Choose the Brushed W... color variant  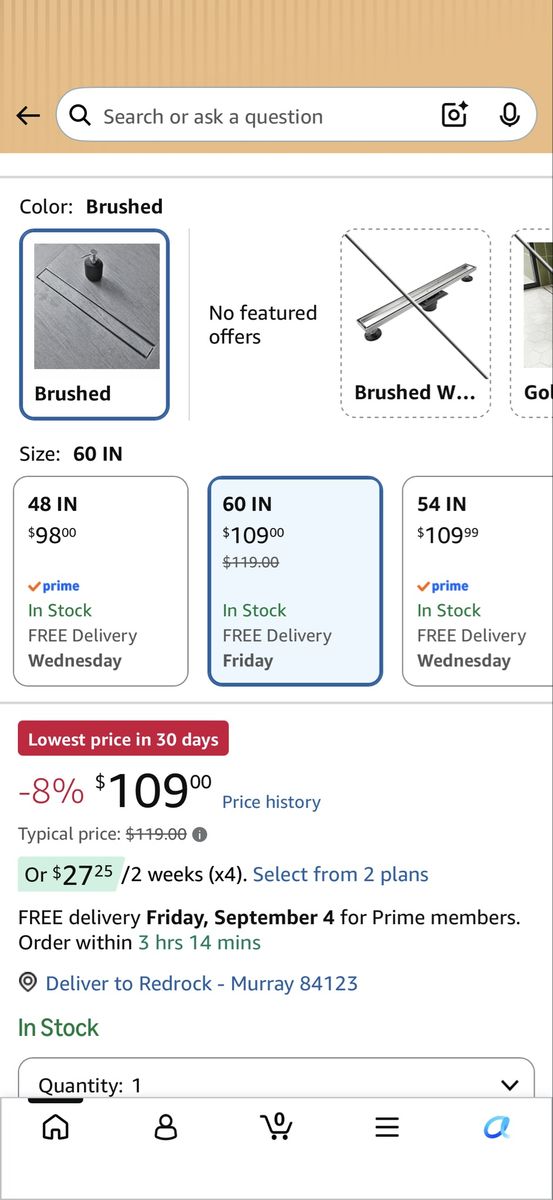[x=416, y=323]
